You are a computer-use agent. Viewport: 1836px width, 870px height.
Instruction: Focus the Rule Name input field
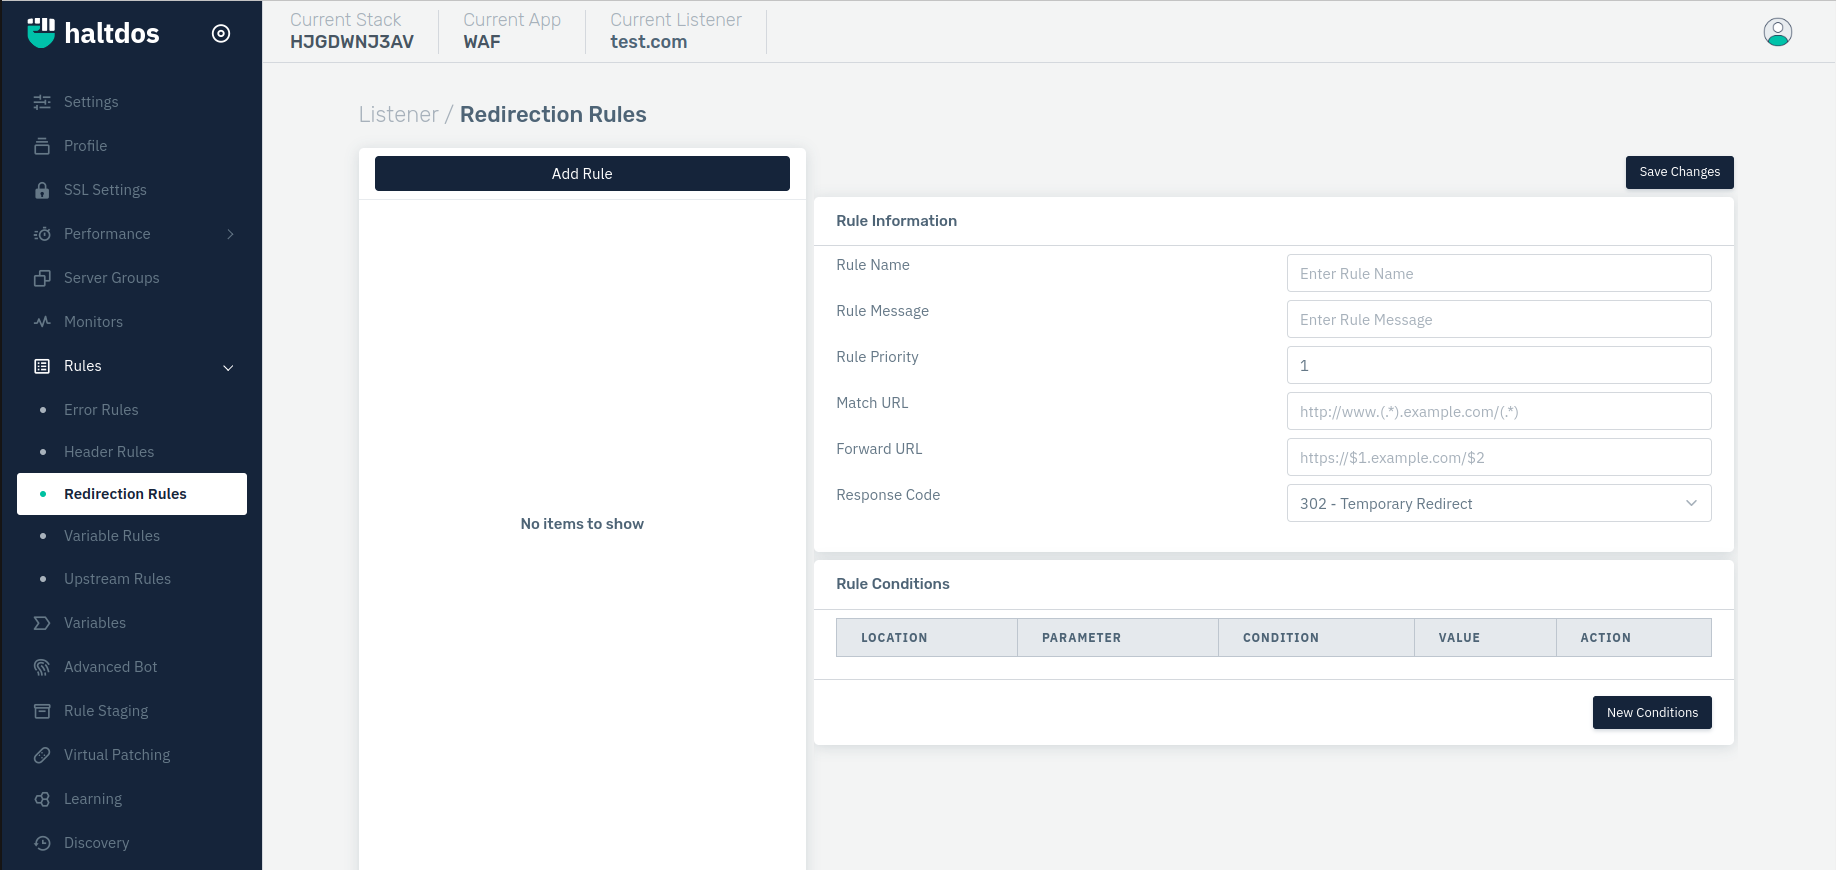(1498, 273)
